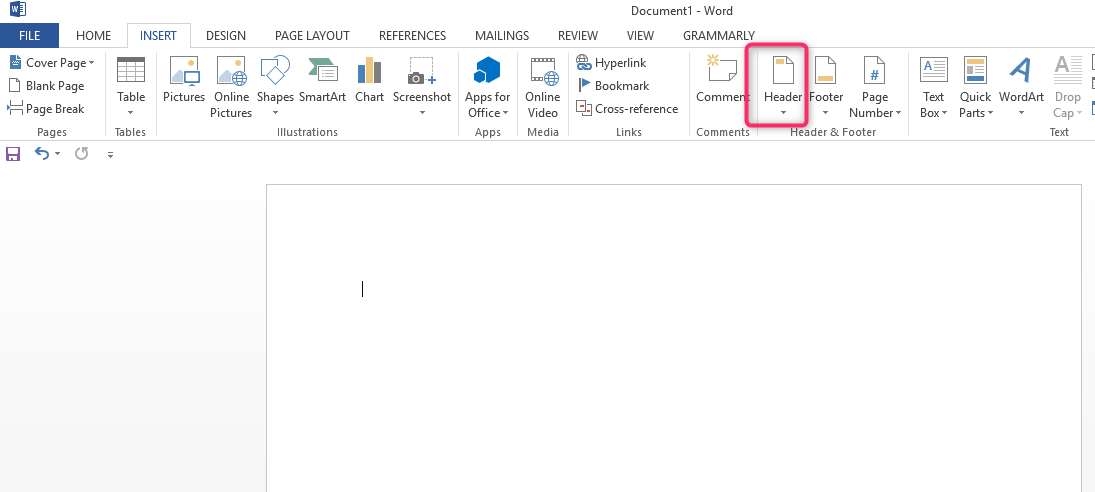The width and height of the screenshot is (1095, 492).
Task: Insert a Page Break
Action: (46, 109)
